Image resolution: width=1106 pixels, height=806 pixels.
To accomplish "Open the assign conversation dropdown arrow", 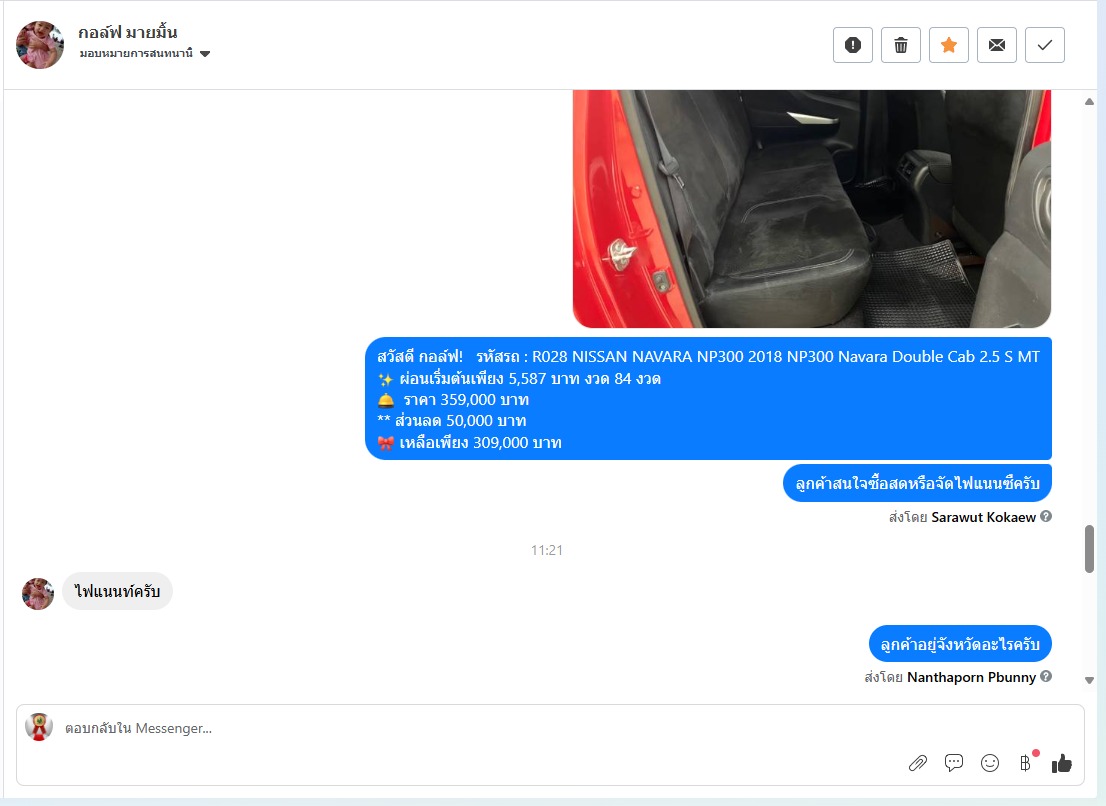I will point(205,54).
